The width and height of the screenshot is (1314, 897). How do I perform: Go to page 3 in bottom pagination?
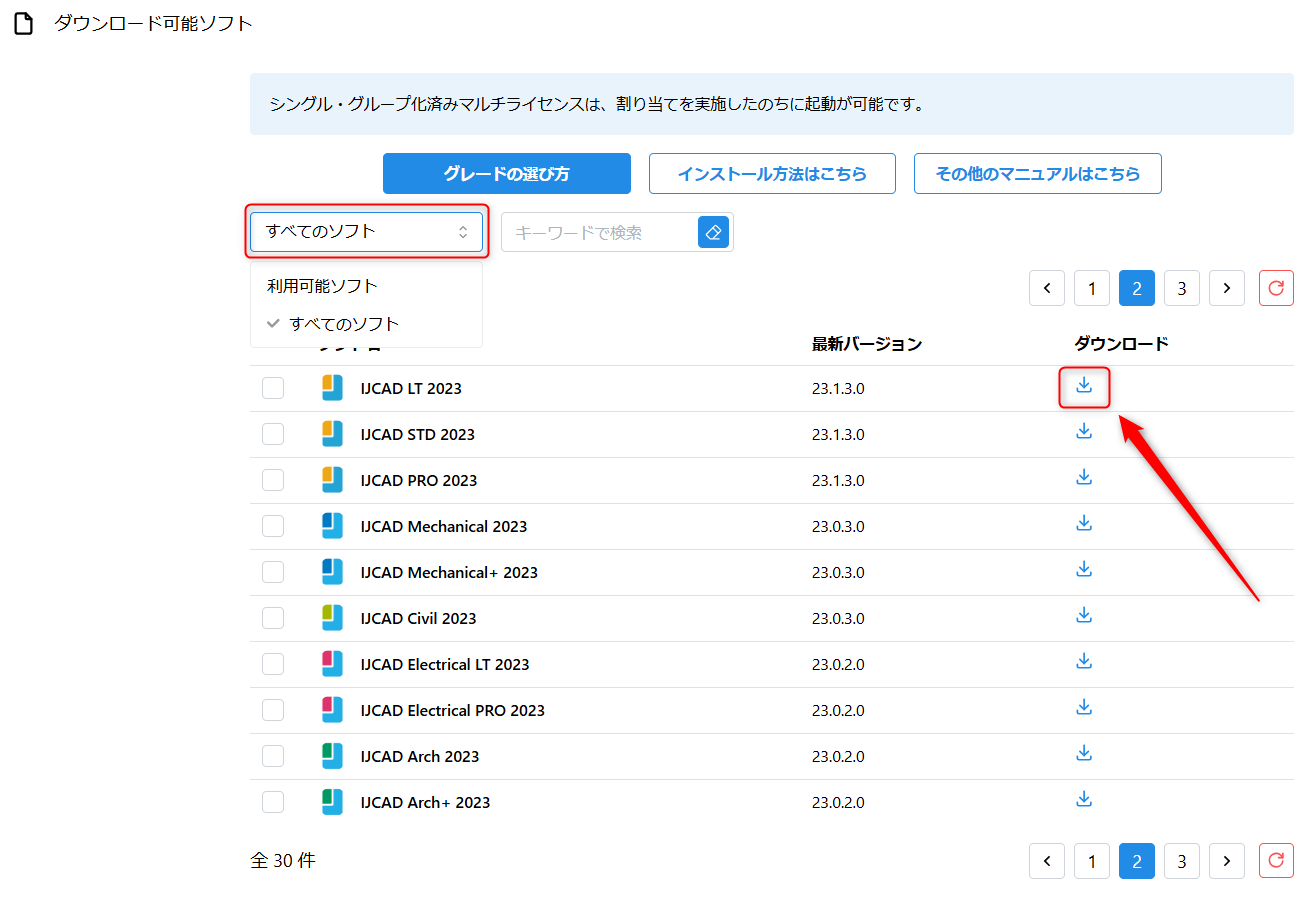pyautogui.click(x=1182, y=860)
